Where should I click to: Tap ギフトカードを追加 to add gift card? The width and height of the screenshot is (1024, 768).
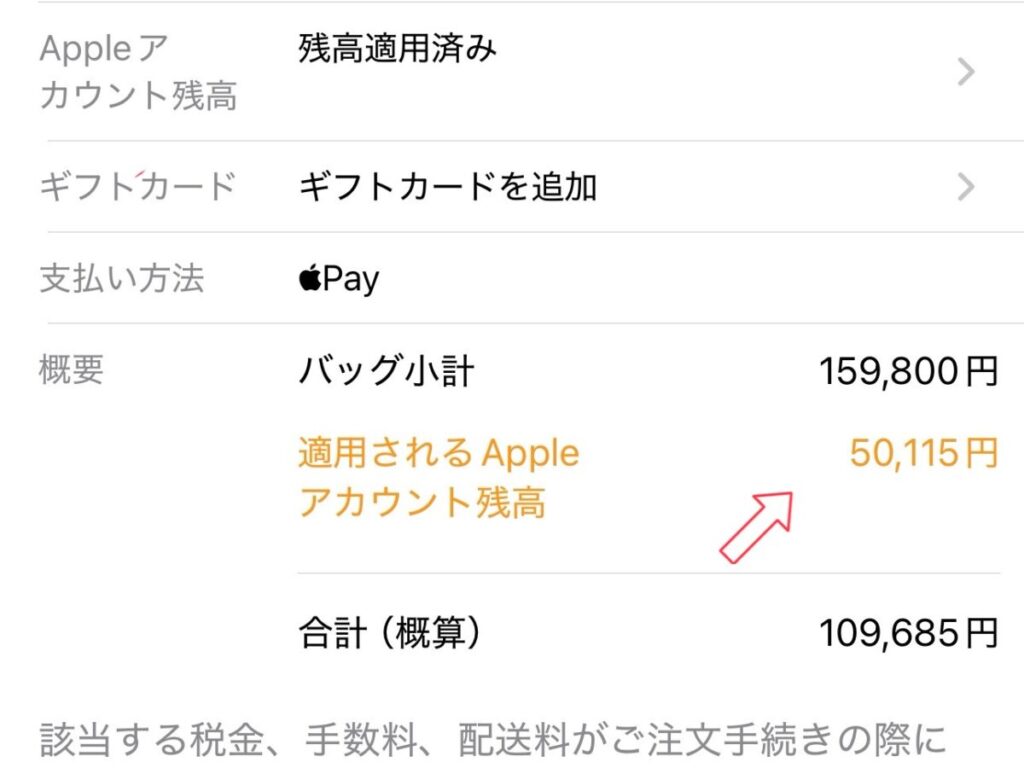click(447, 187)
